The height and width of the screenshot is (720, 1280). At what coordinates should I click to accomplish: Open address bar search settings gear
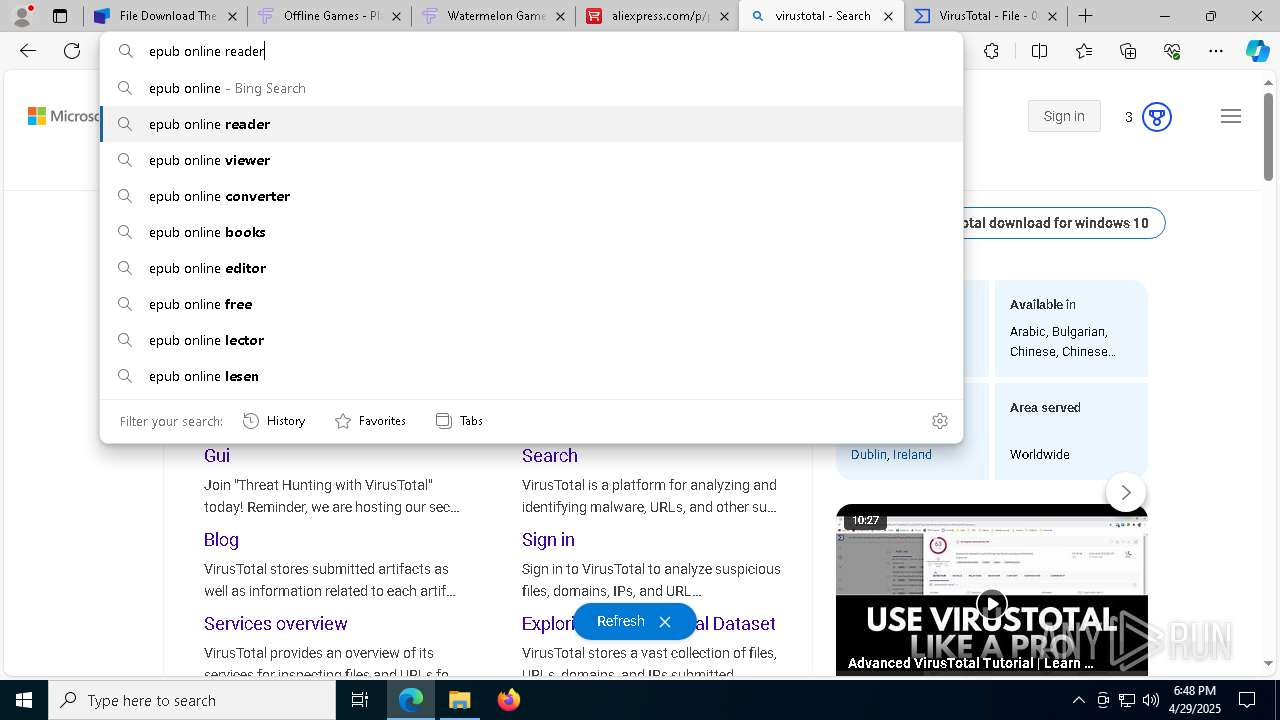[939, 421]
